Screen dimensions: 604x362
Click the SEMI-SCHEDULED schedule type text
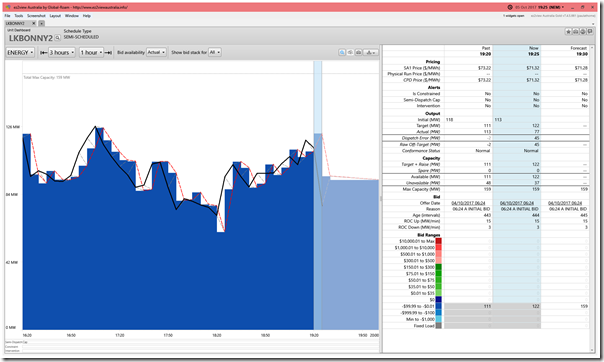81,37
